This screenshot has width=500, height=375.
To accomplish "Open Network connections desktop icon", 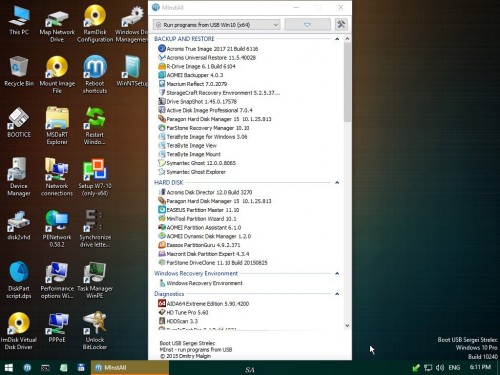I will tap(57, 177).
